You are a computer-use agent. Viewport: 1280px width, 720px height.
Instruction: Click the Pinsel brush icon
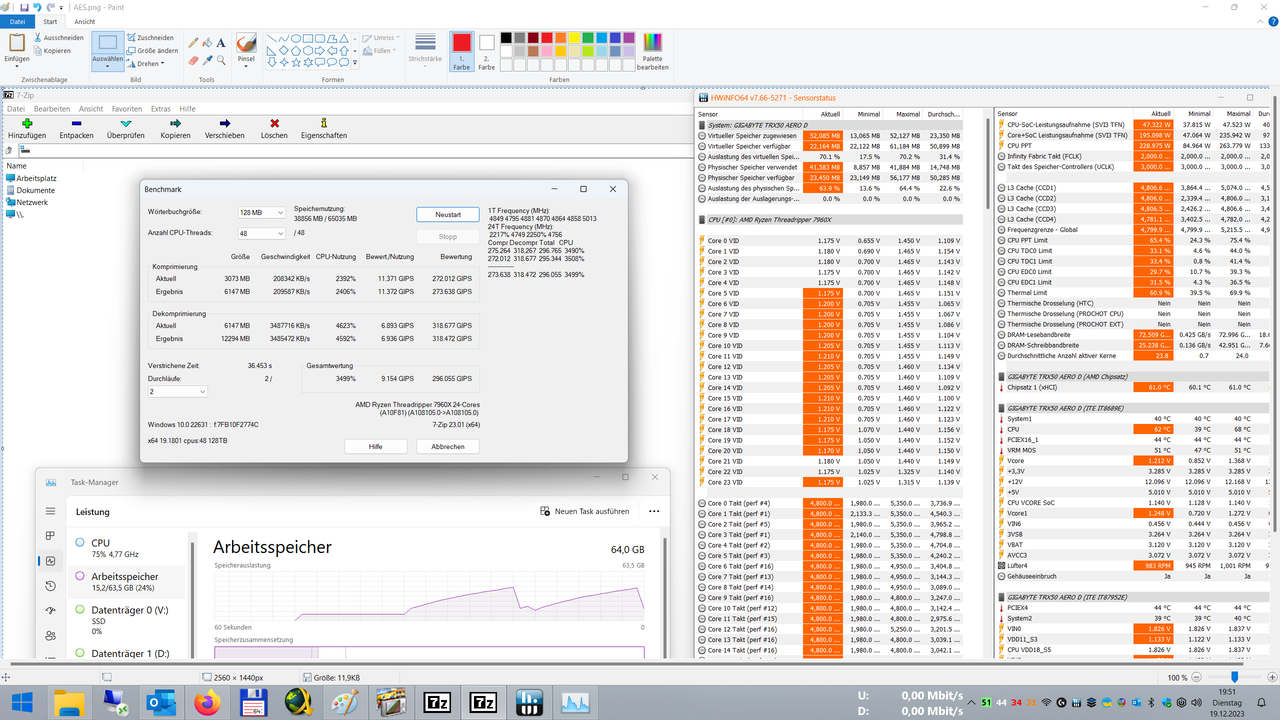click(246, 42)
